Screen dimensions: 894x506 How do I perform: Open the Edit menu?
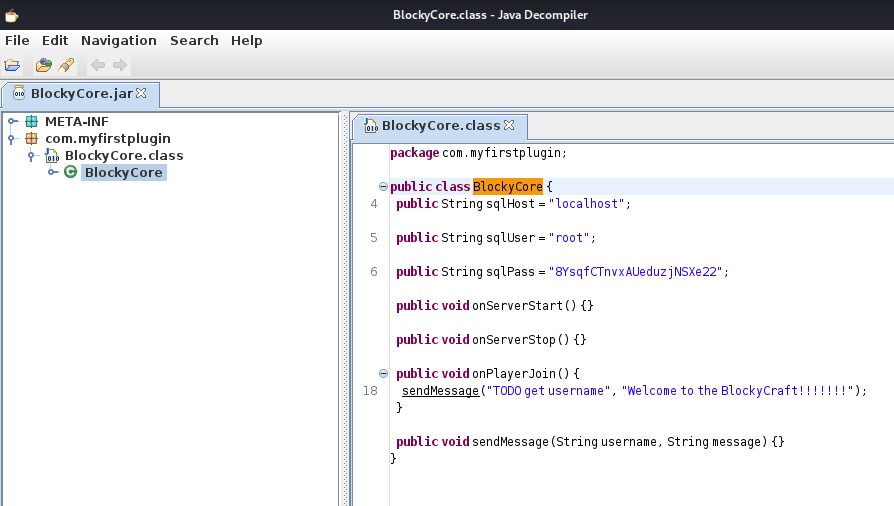coord(55,41)
